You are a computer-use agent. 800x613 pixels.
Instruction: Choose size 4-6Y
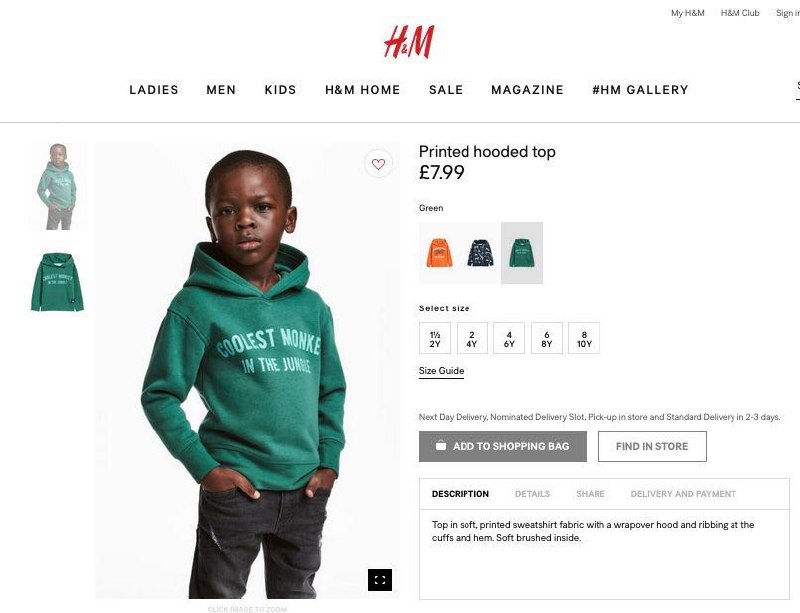point(509,338)
